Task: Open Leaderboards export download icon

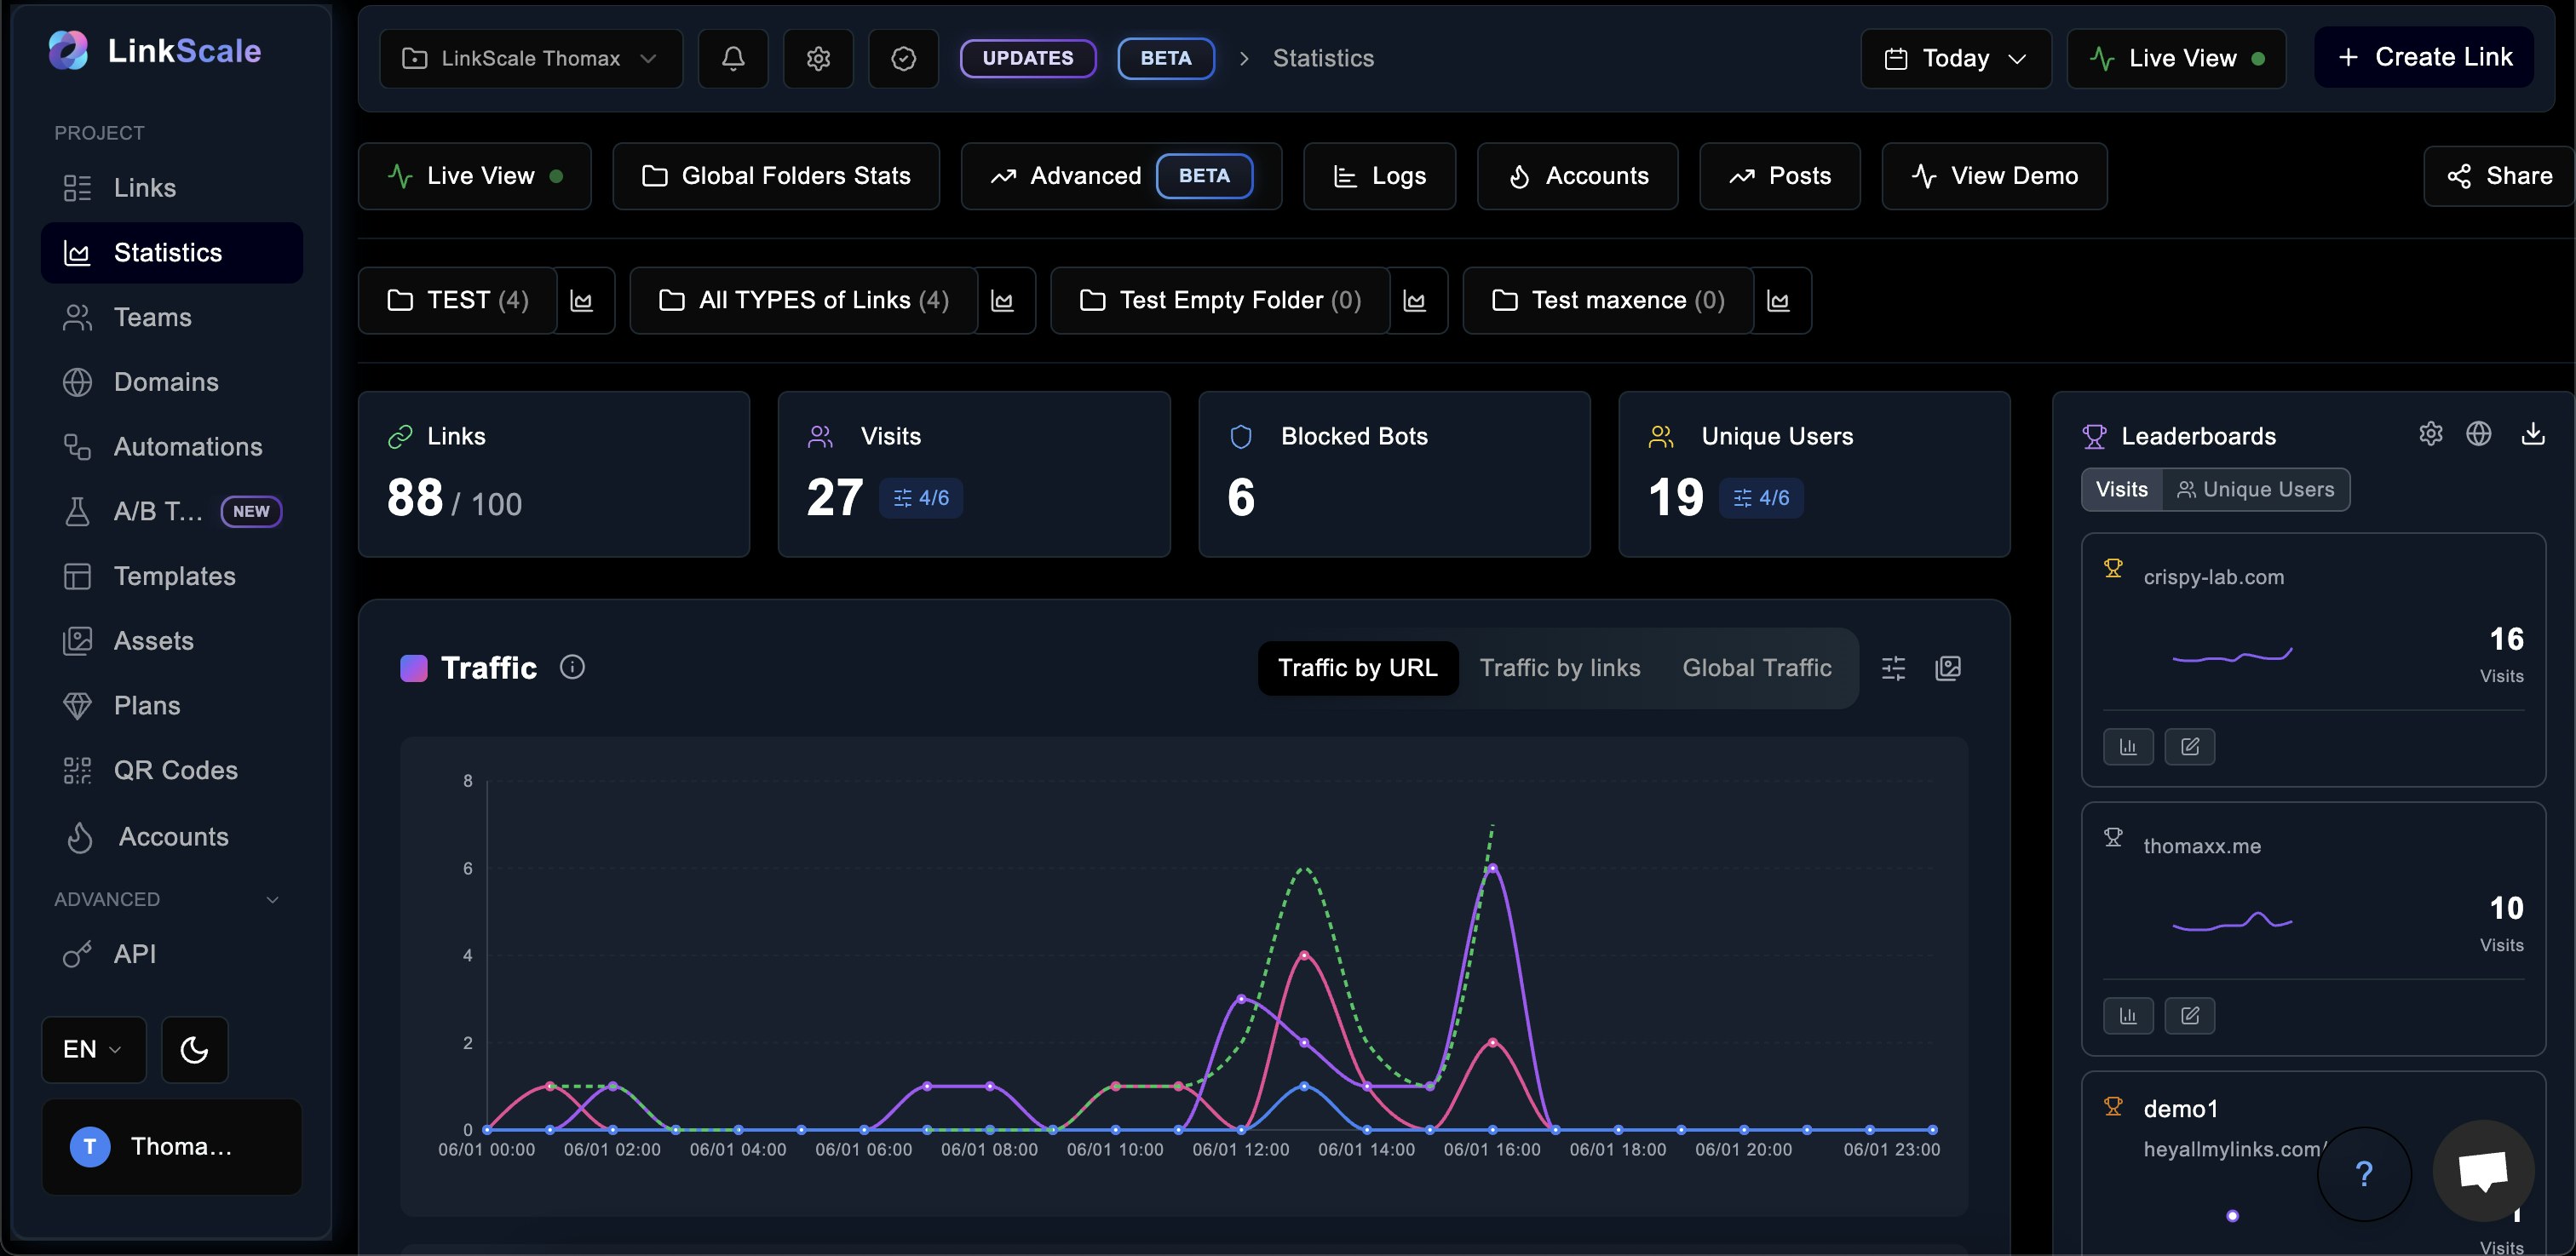Action: [x=2533, y=434]
